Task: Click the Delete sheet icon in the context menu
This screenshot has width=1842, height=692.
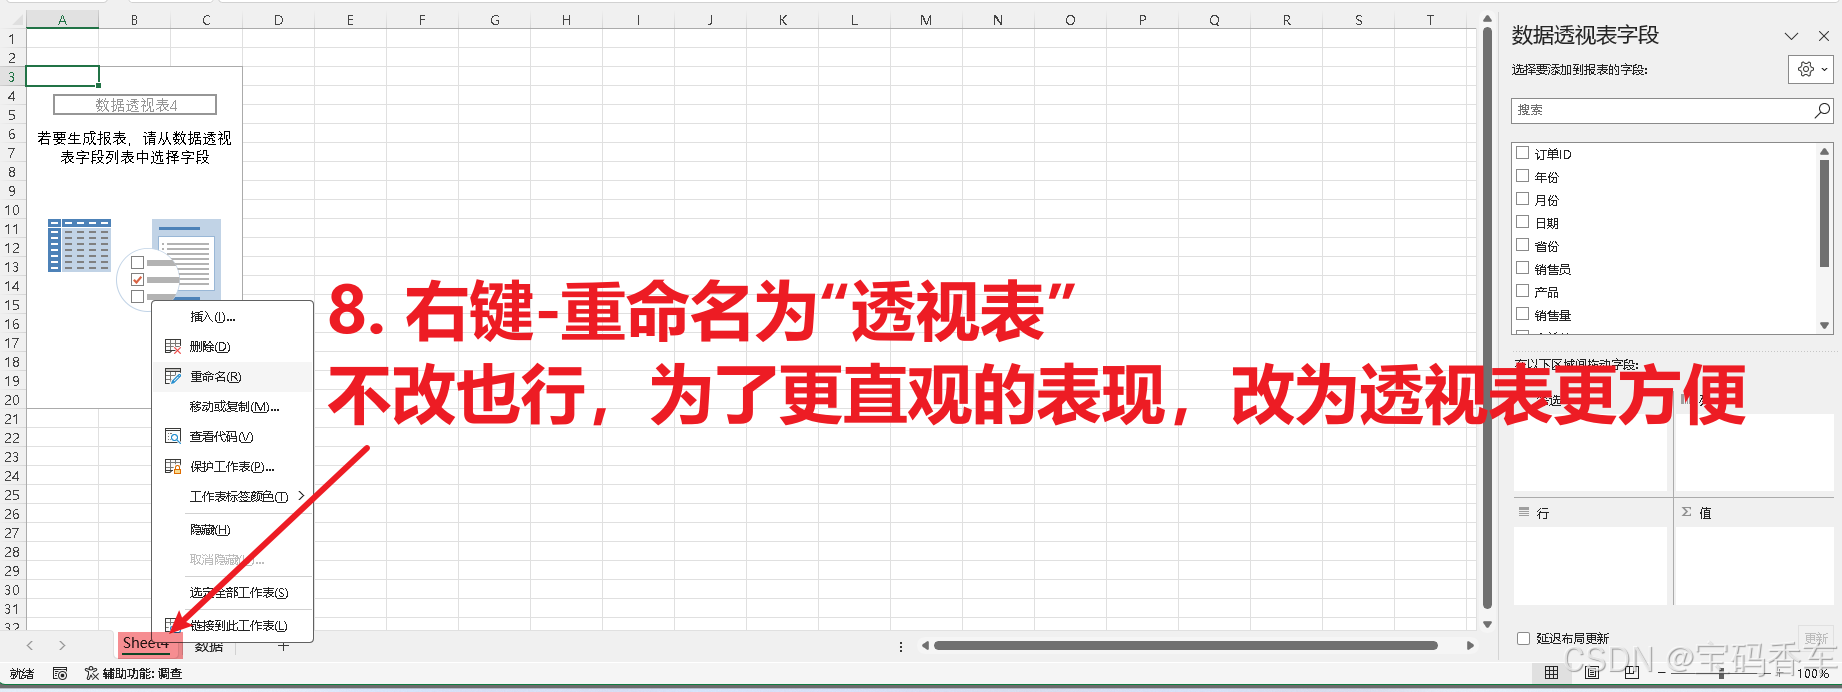Action: 172,346
